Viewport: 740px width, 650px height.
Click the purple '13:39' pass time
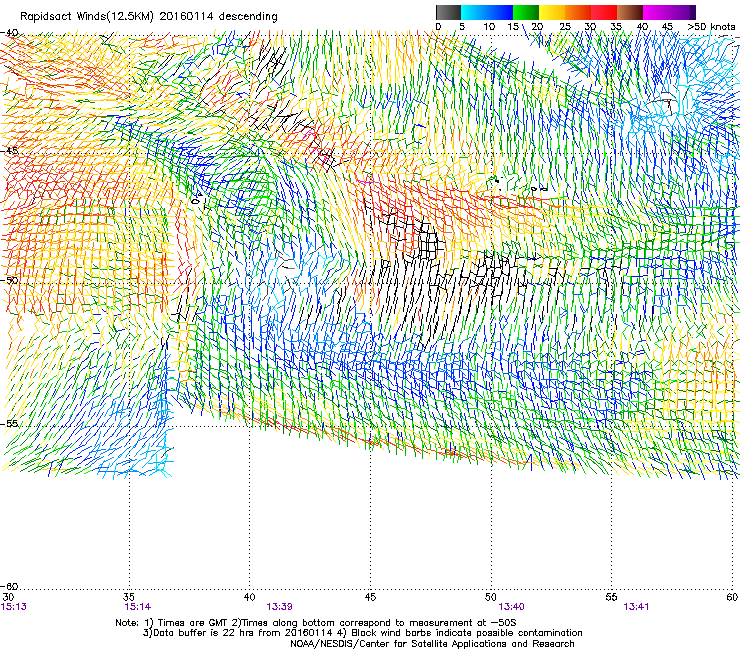pos(279,607)
